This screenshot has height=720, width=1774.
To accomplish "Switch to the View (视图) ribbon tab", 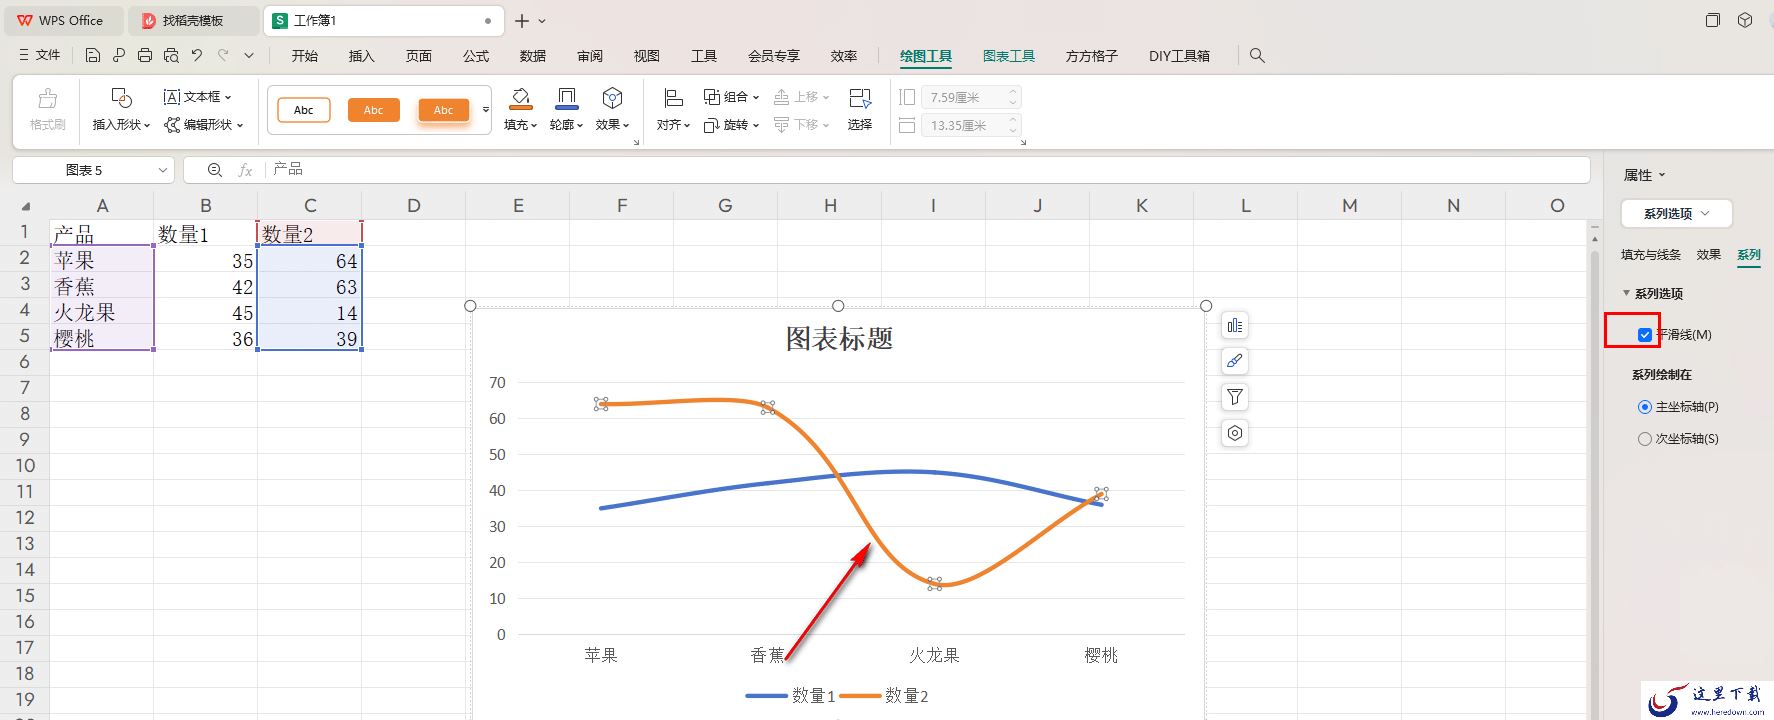I will [x=647, y=56].
